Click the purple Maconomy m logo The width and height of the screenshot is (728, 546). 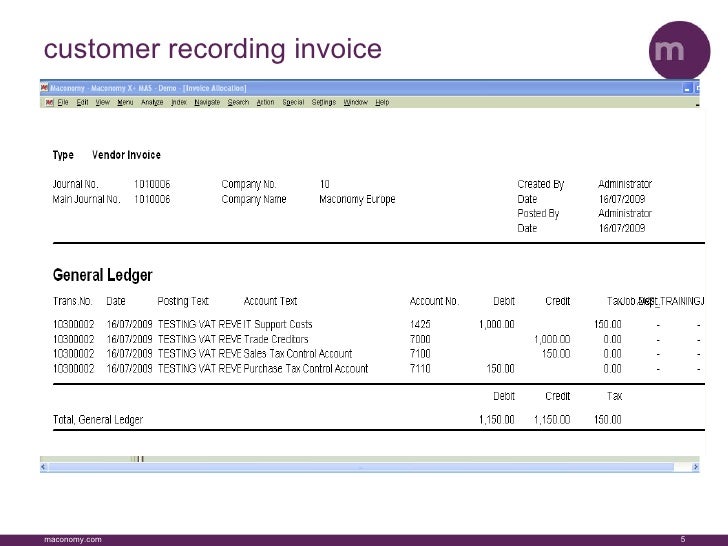click(x=679, y=50)
